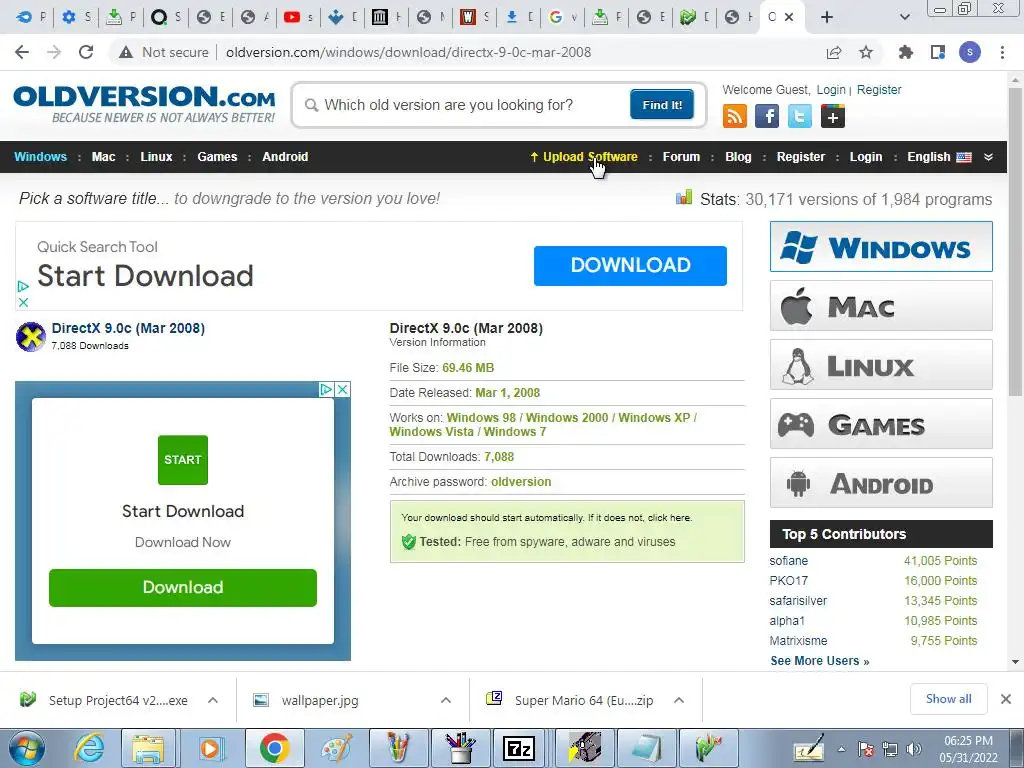The image size is (1024, 768).
Task: Open Forum from the nav bar
Action: (x=681, y=157)
